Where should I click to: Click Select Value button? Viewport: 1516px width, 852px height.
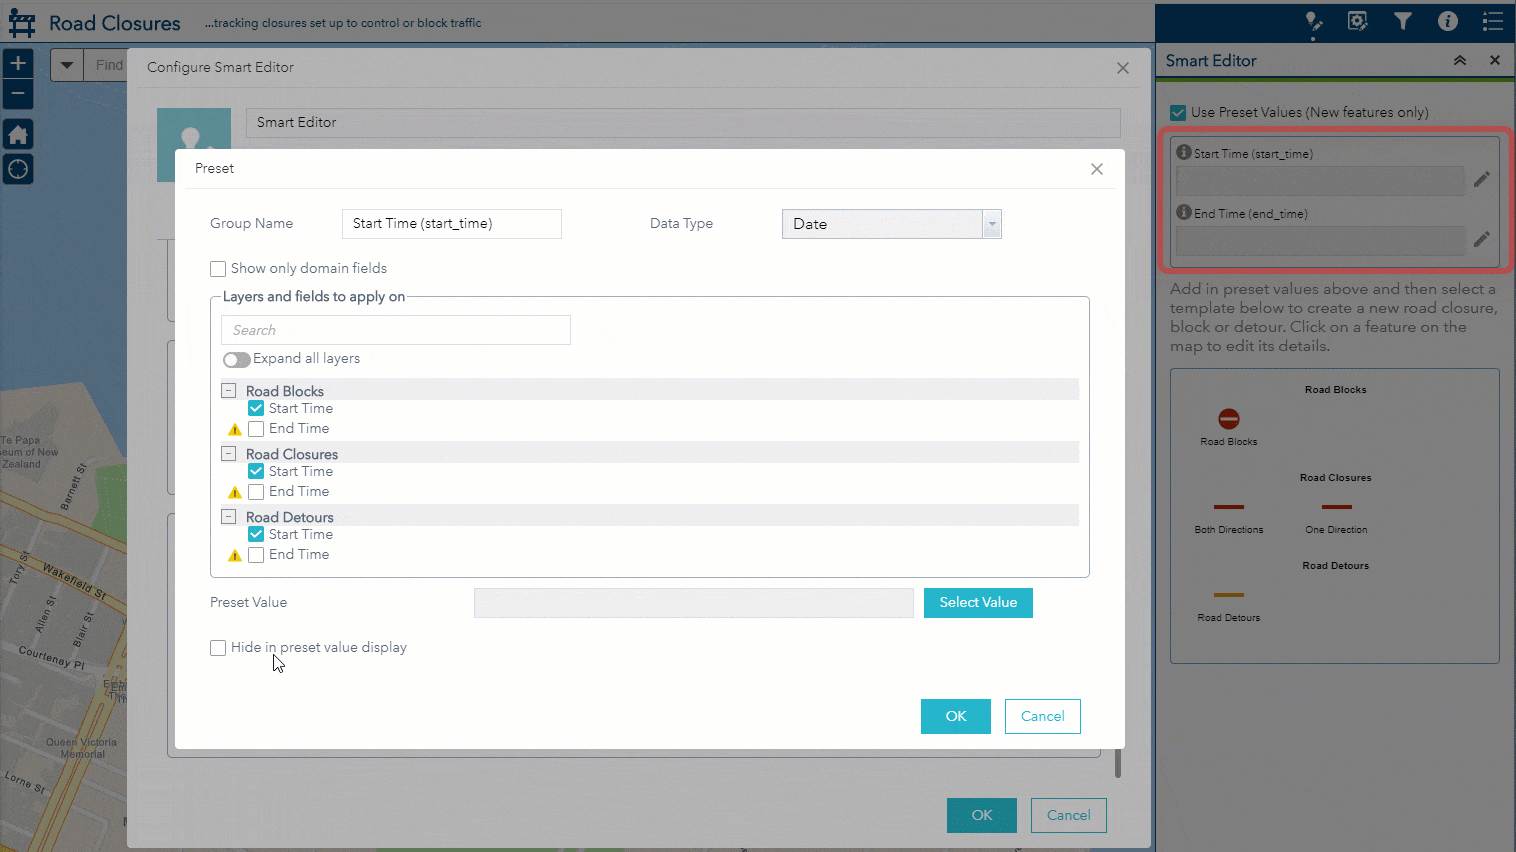pyautogui.click(x=978, y=603)
